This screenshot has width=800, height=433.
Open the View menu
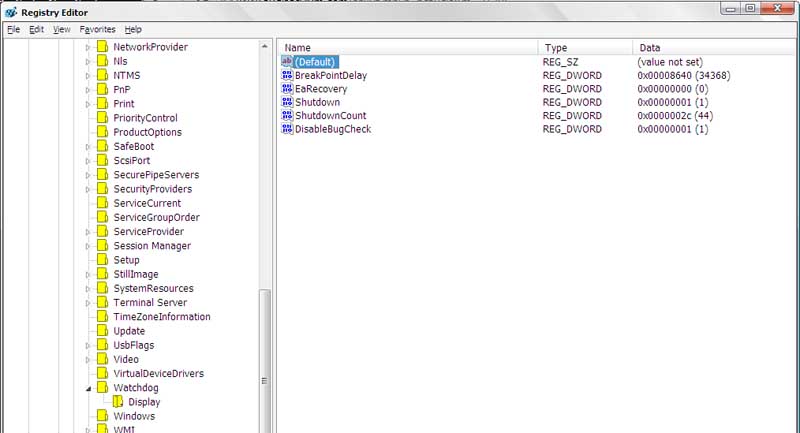pos(62,30)
